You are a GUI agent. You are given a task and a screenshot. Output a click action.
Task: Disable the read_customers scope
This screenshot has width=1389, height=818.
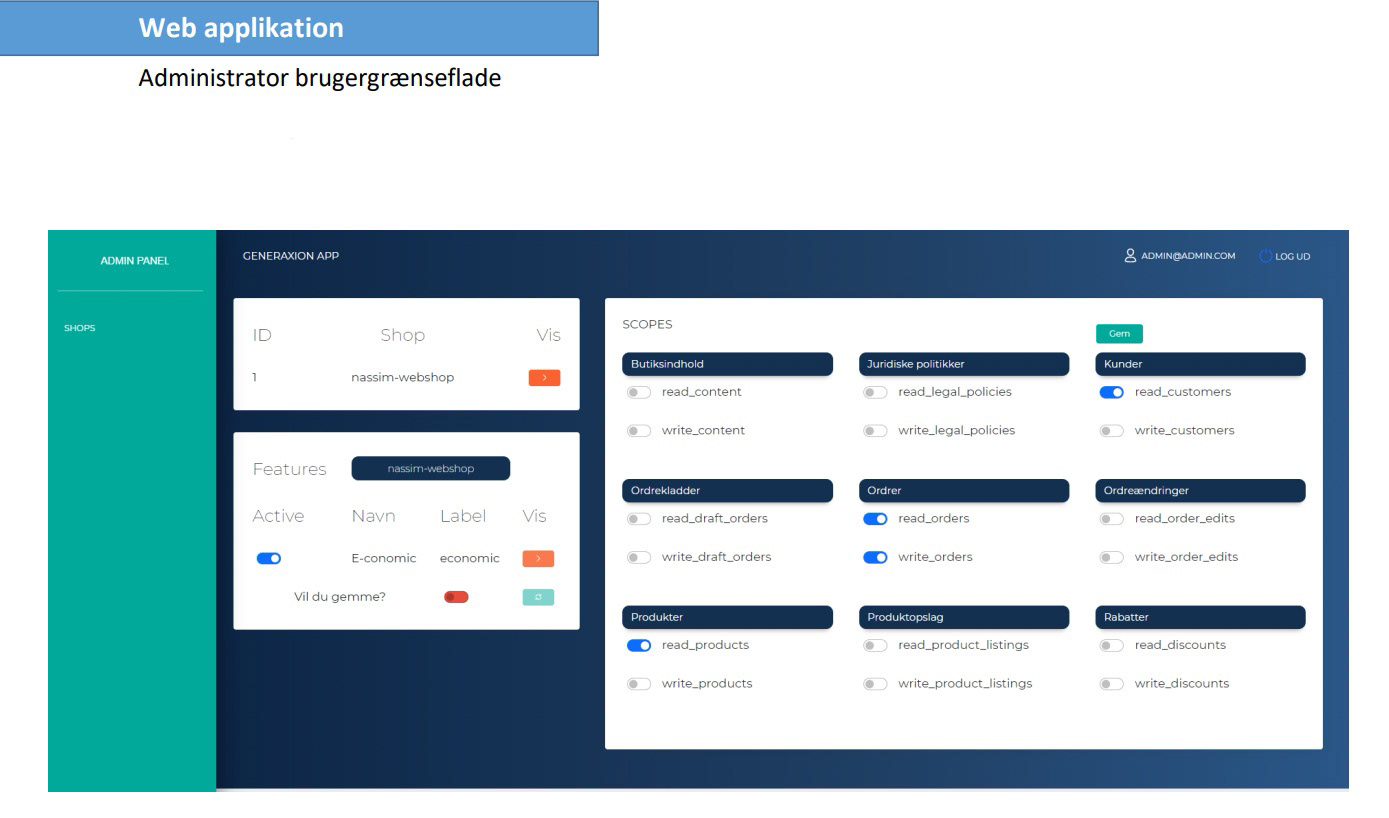(1111, 393)
